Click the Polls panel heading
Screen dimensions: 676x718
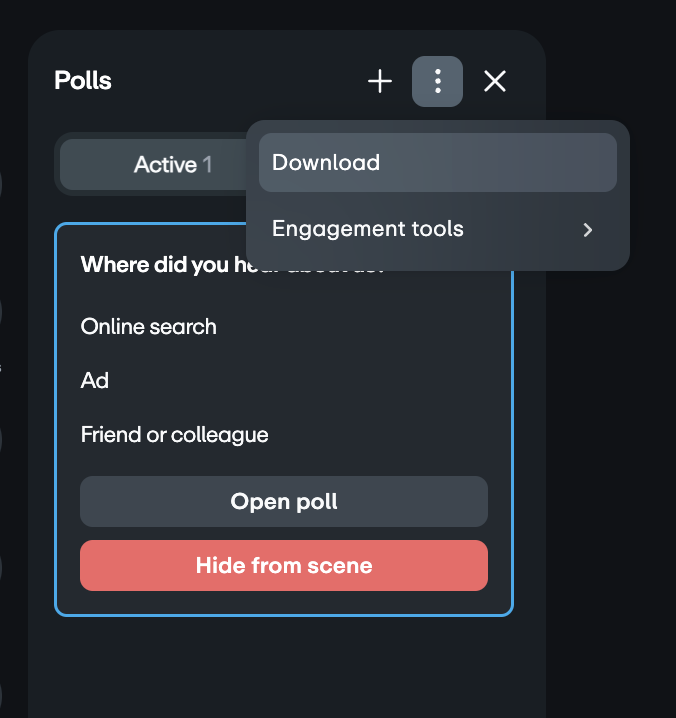83,81
